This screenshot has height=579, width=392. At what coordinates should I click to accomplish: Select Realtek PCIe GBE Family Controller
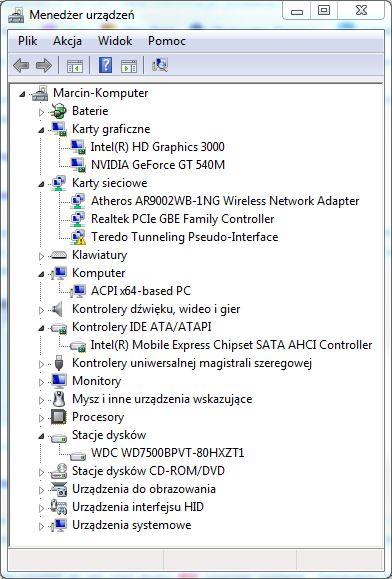tap(183, 219)
